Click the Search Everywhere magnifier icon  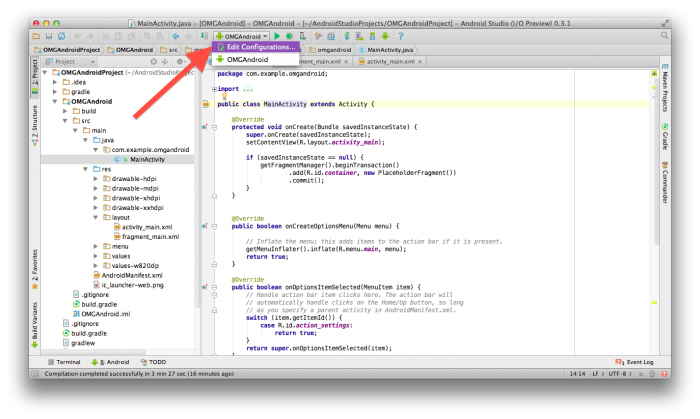664,36
